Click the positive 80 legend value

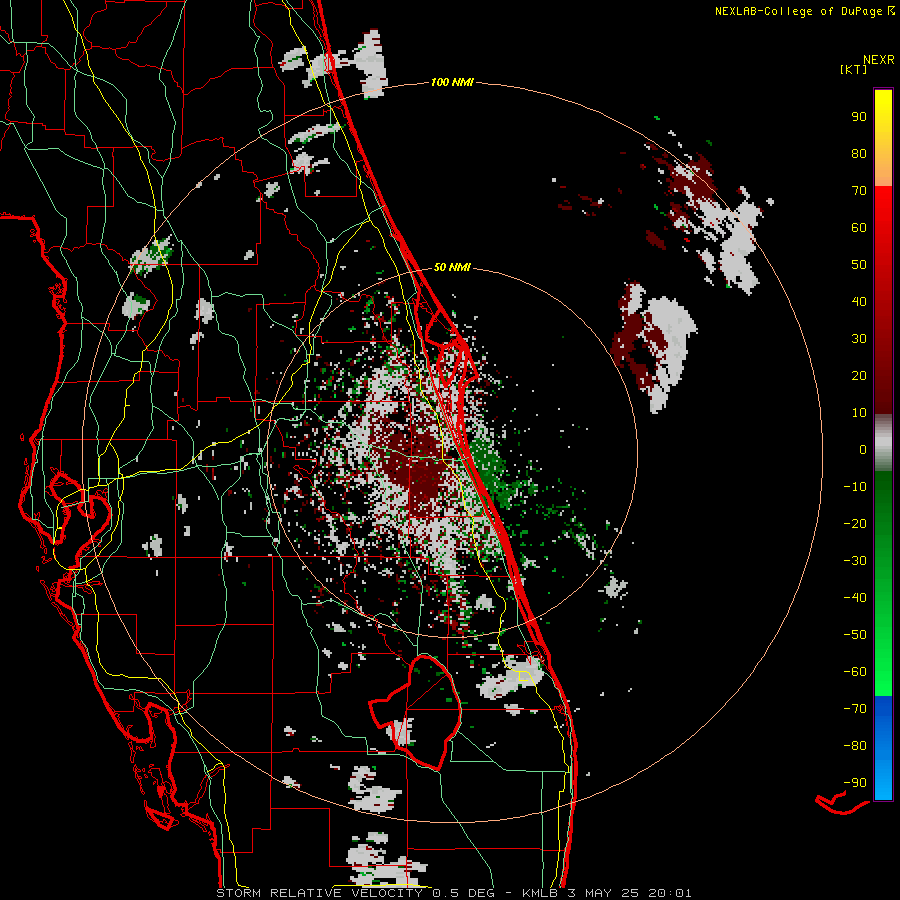[x=859, y=153]
